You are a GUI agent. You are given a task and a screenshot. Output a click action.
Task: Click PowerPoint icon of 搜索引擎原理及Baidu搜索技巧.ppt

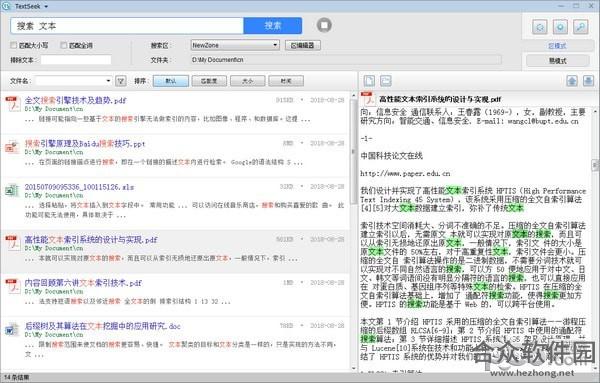[13, 147]
